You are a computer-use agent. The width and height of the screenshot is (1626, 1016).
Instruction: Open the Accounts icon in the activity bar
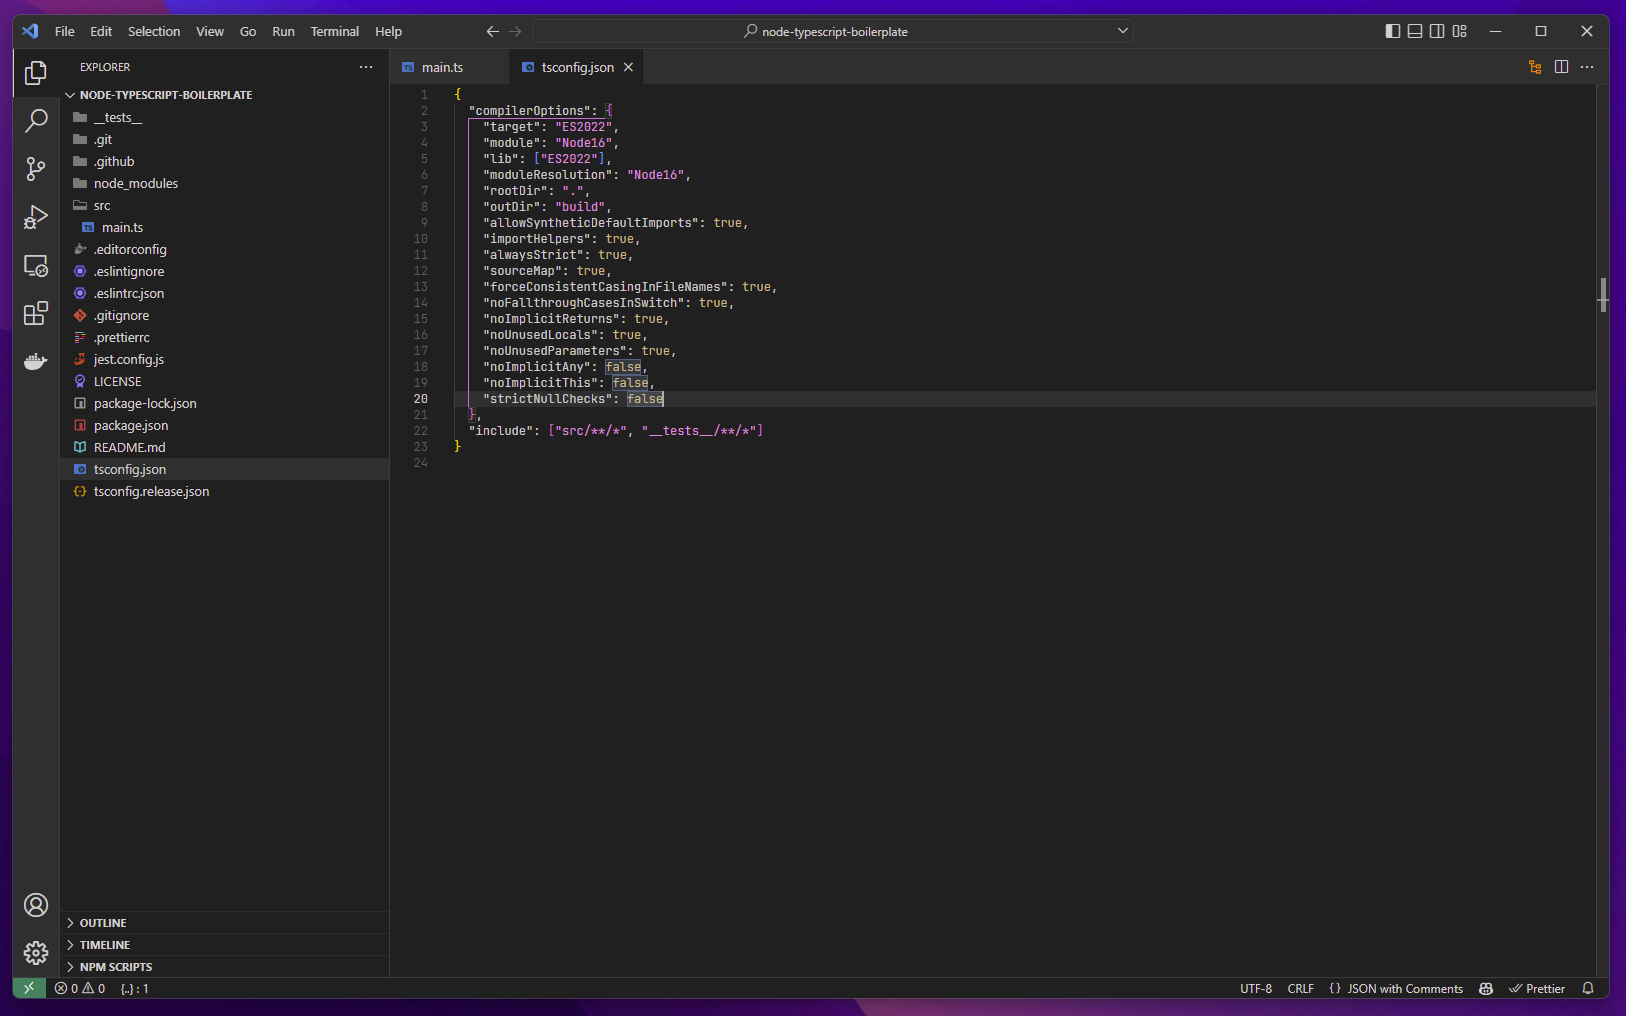(x=36, y=905)
